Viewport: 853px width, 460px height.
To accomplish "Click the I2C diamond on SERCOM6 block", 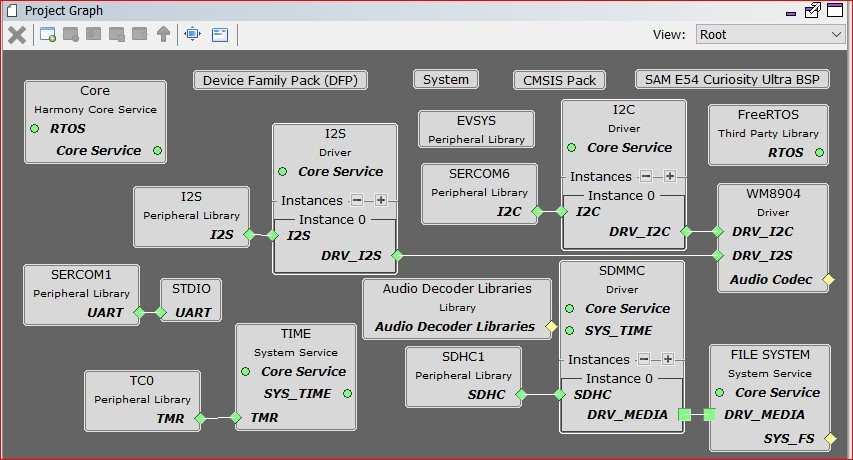I will (537, 212).
